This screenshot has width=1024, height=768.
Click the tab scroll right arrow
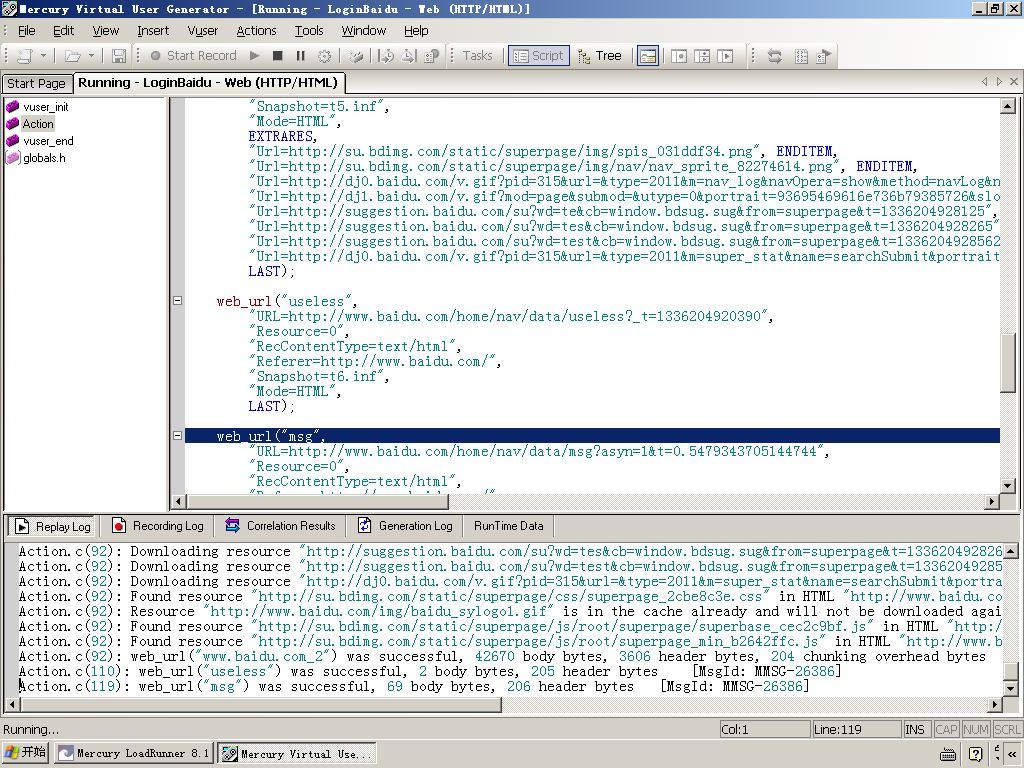999,82
